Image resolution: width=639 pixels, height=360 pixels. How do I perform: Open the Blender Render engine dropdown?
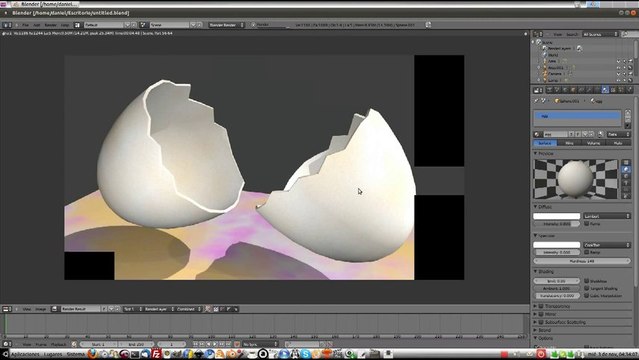click(x=226, y=25)
